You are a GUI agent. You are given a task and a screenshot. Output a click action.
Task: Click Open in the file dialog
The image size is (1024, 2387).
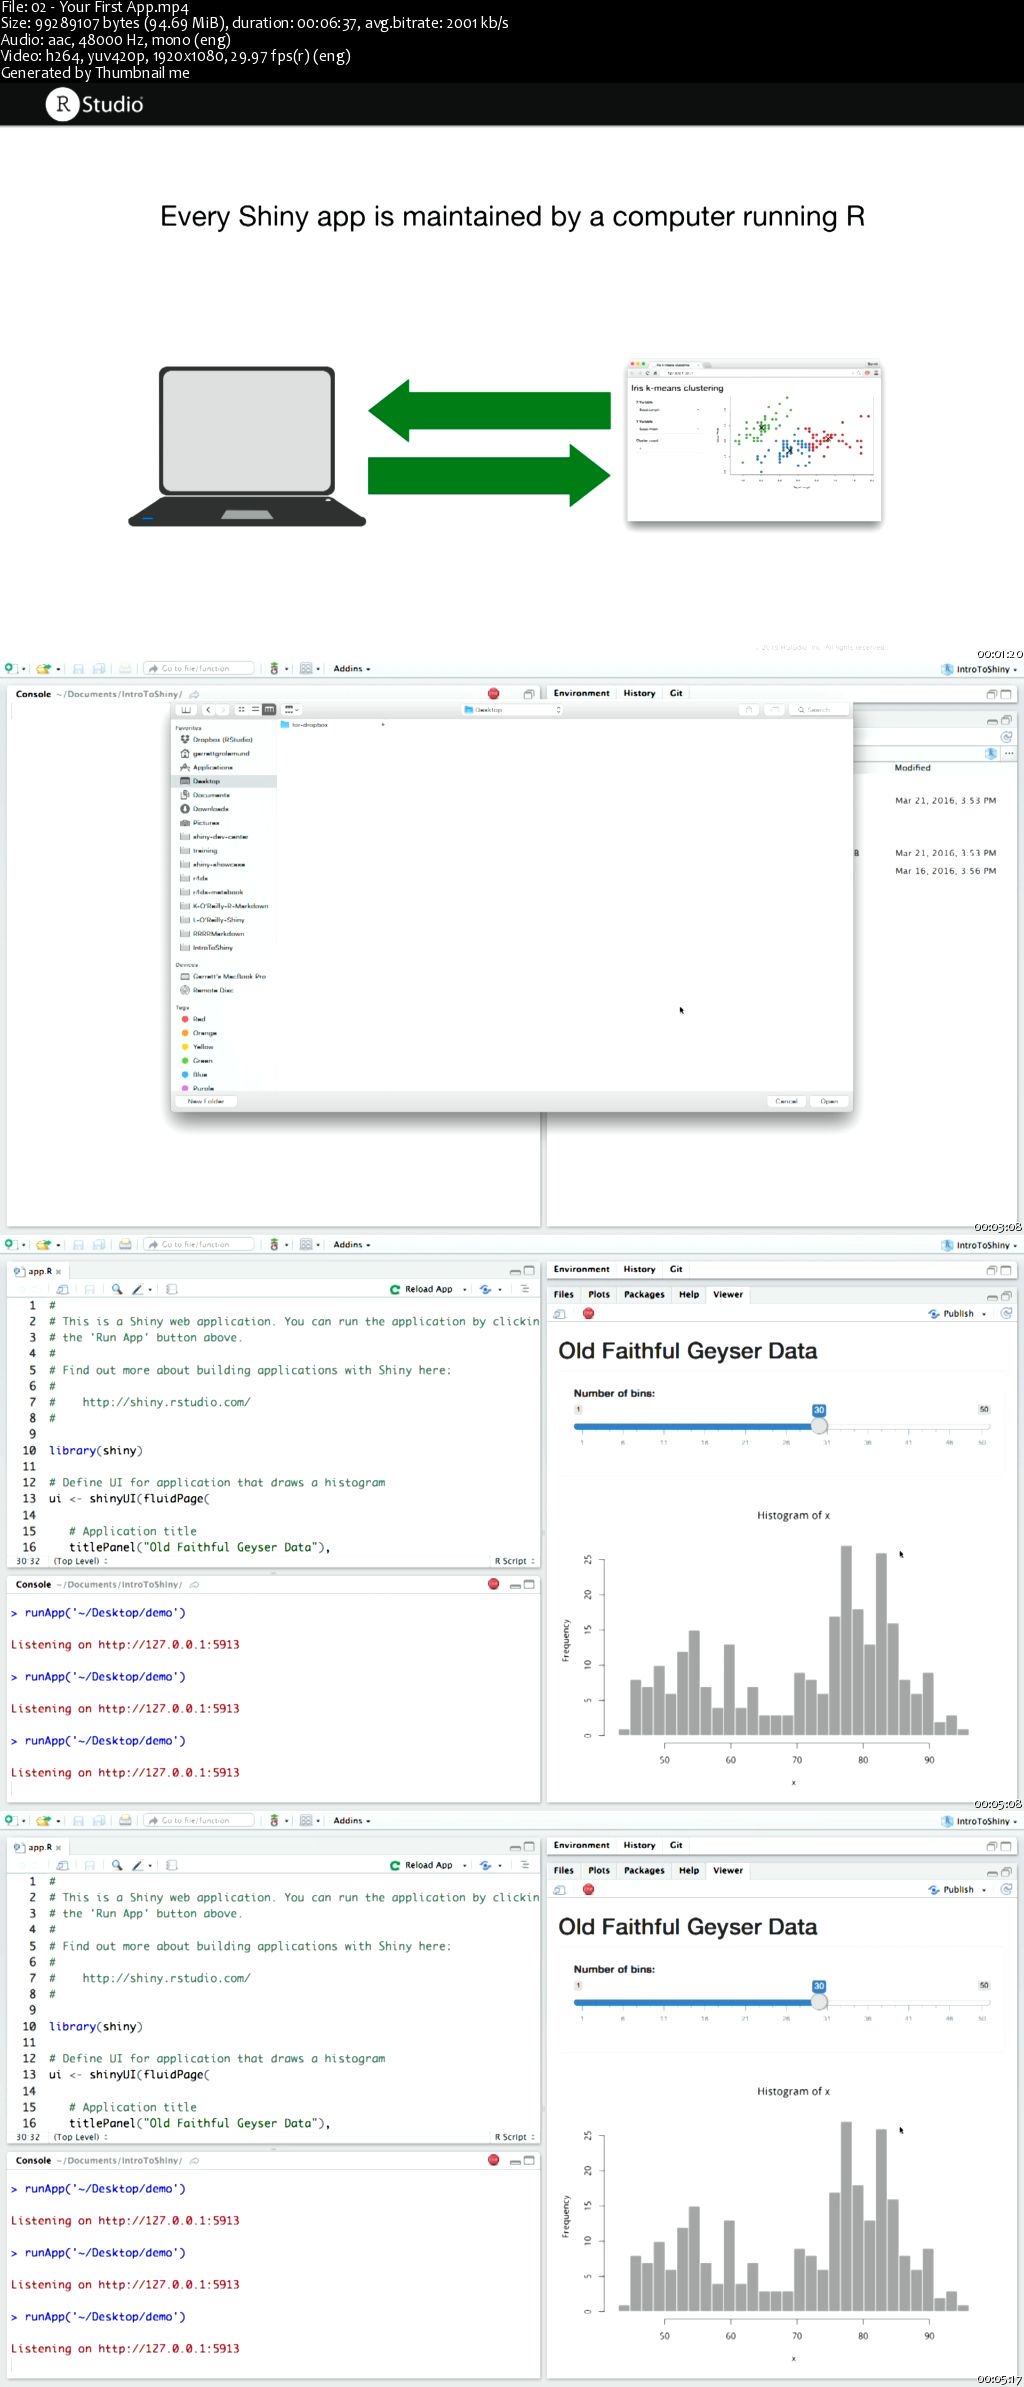point(829,1101)
